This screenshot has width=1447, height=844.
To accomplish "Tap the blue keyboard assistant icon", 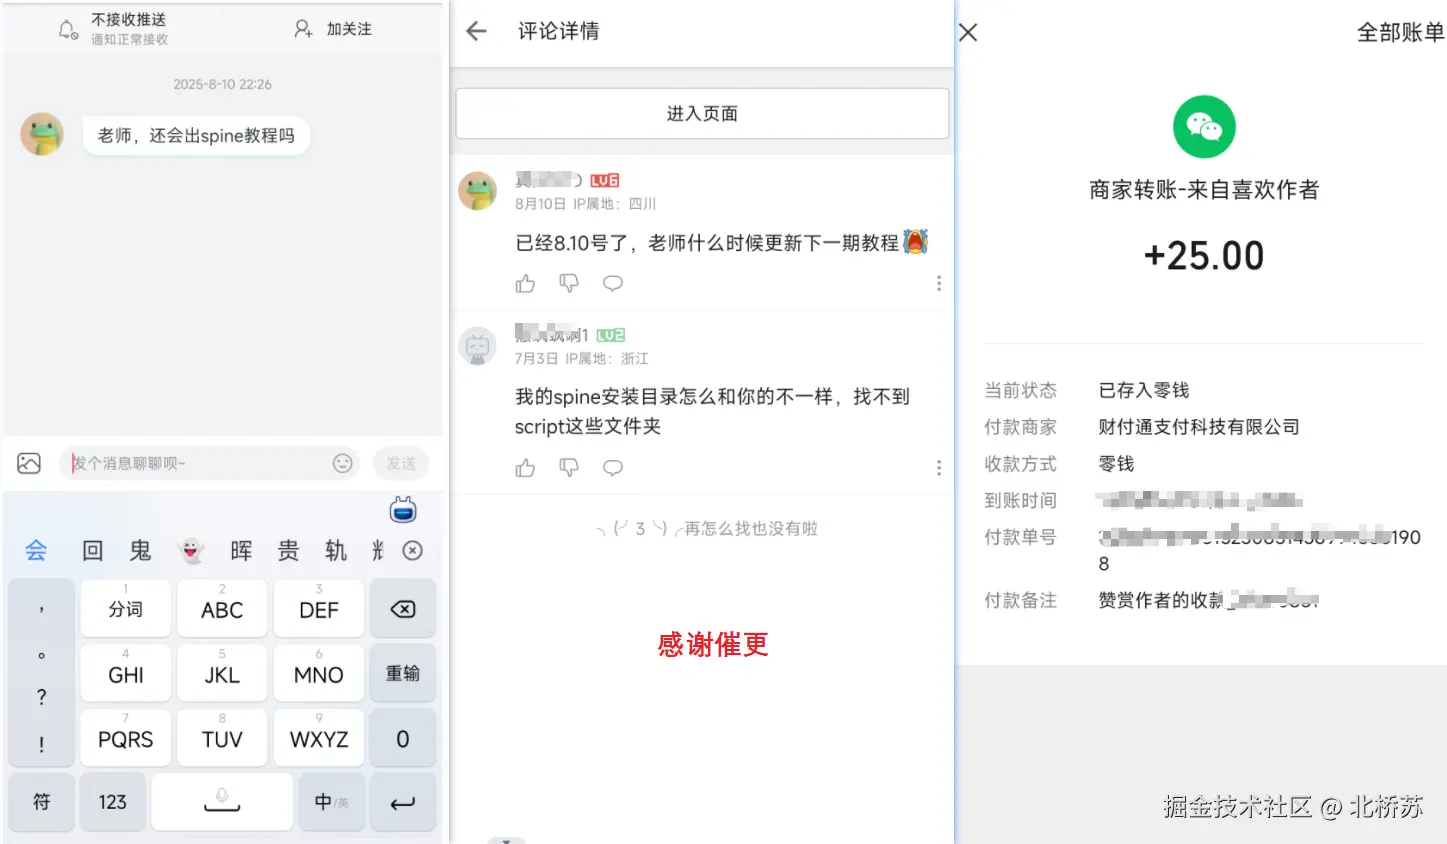I will click(403, 510).
